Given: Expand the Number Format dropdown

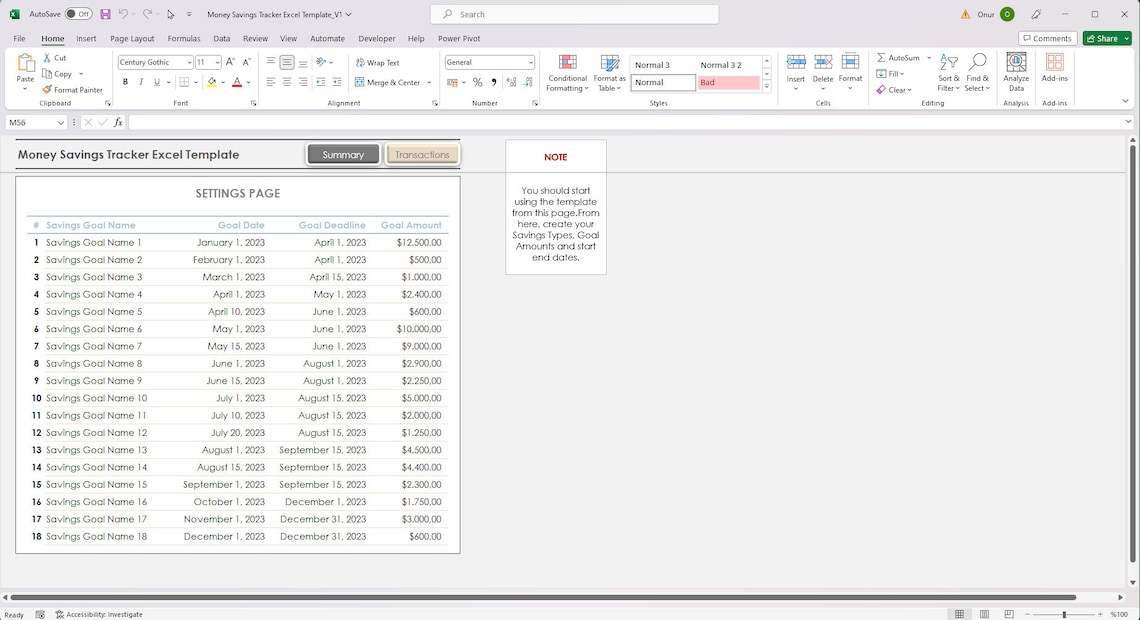Looking at the screenshot, I should point(528,61).
